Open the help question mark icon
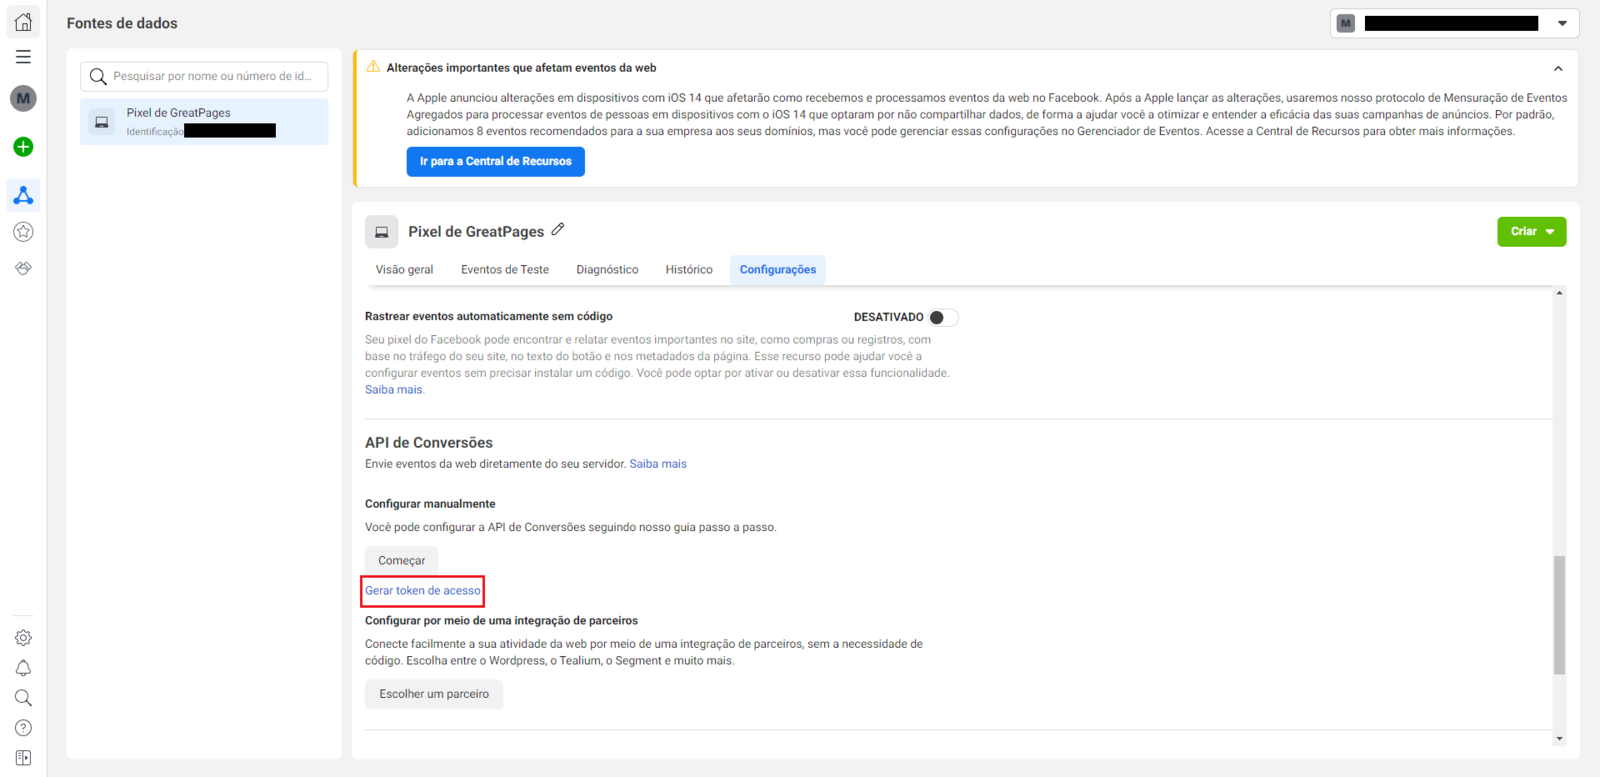 coord(23,728)
